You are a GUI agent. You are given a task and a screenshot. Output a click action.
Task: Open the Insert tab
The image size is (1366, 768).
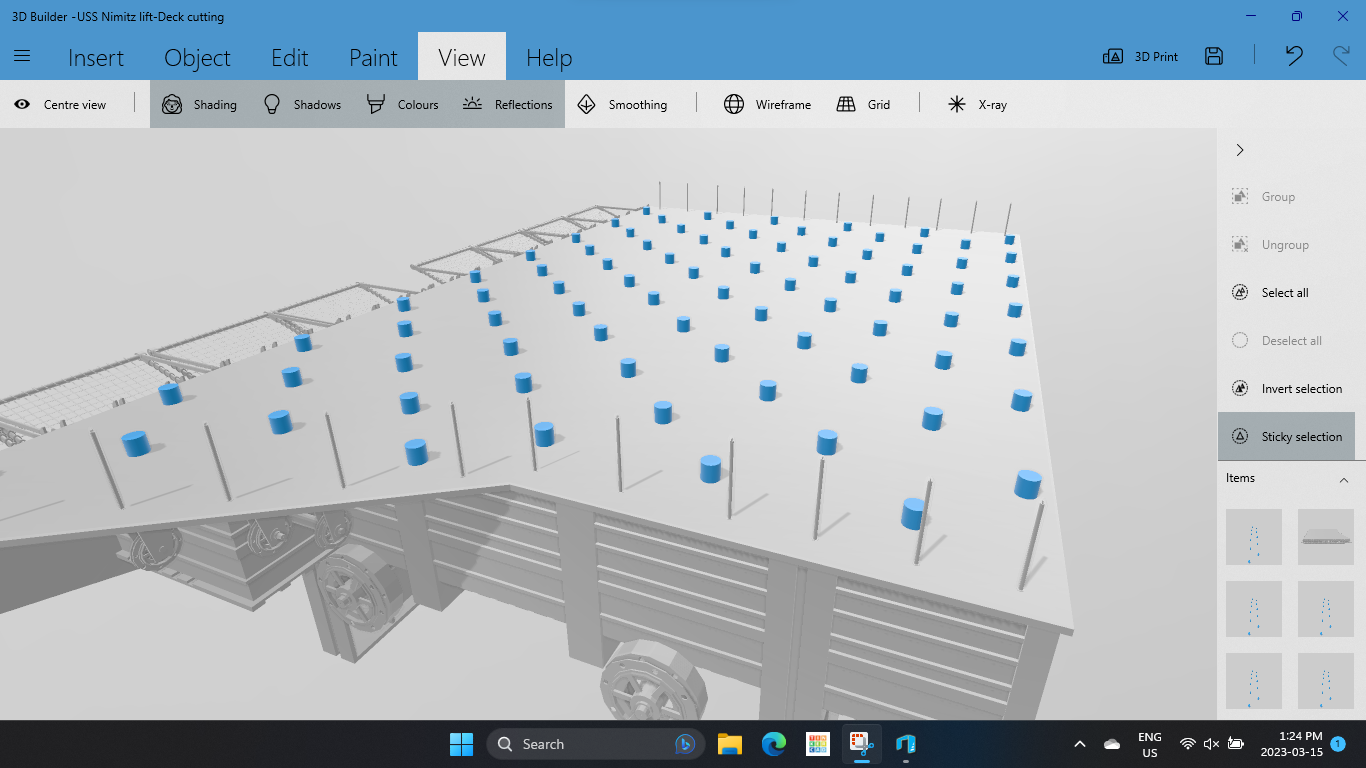tap(96, 58)
